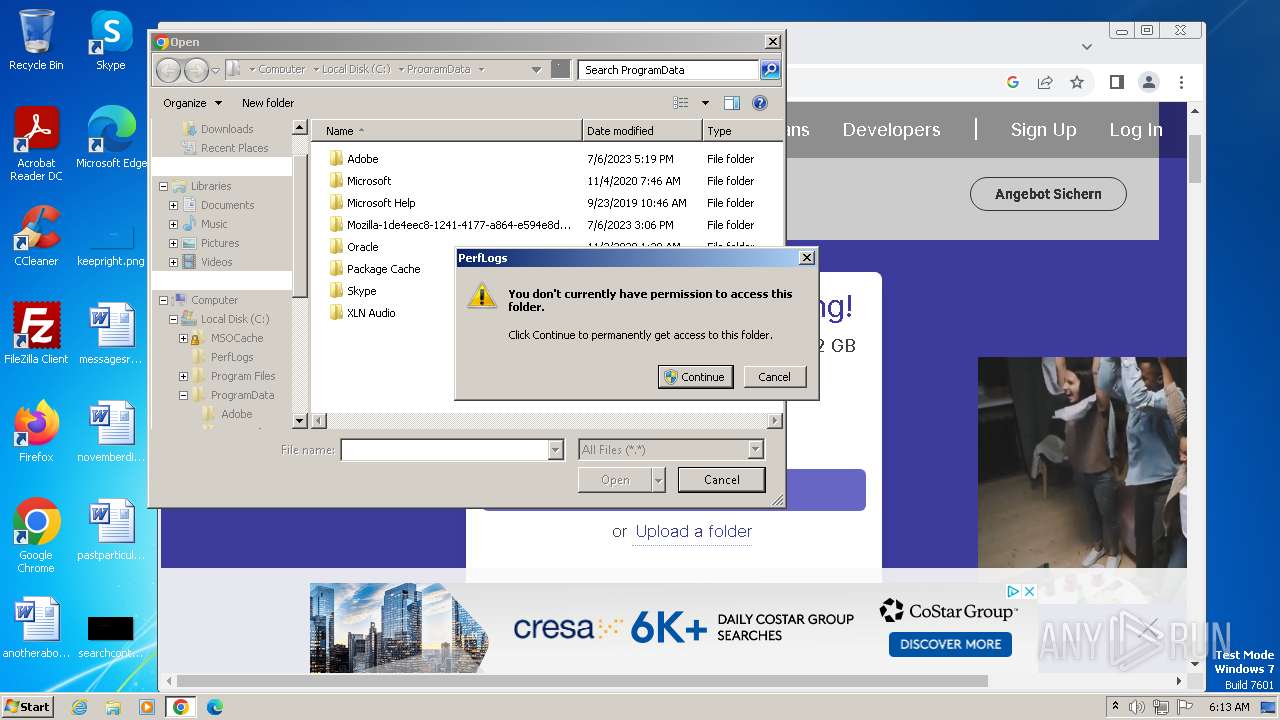Select keepright.png desktop file
The height and width of the screenshot is (720, 1280).
[111, 241]
